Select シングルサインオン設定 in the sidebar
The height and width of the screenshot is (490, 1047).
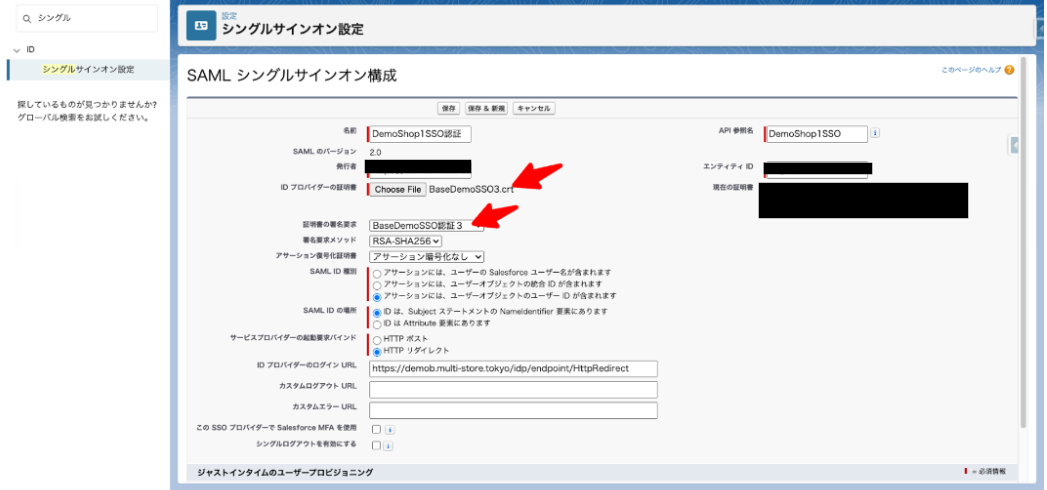[88, 69]
